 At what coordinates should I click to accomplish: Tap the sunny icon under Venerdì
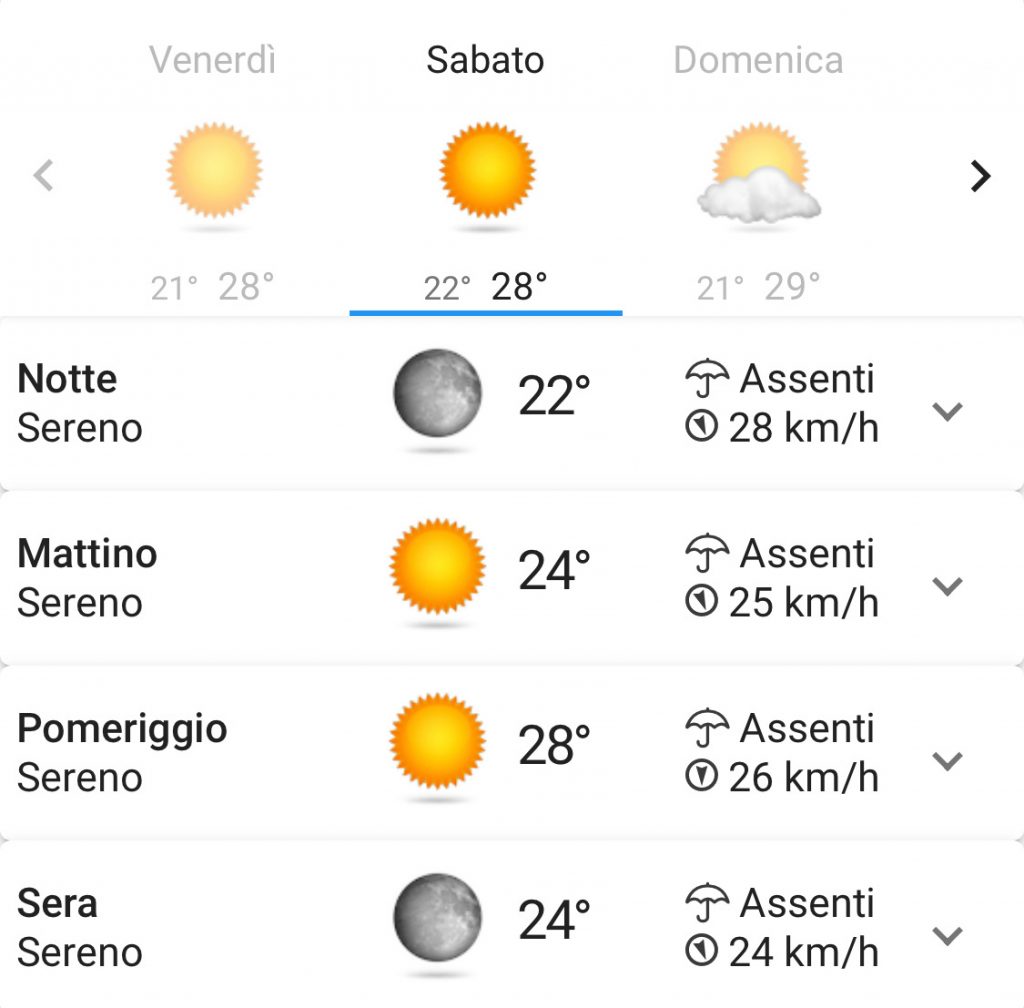pos(214,170)
